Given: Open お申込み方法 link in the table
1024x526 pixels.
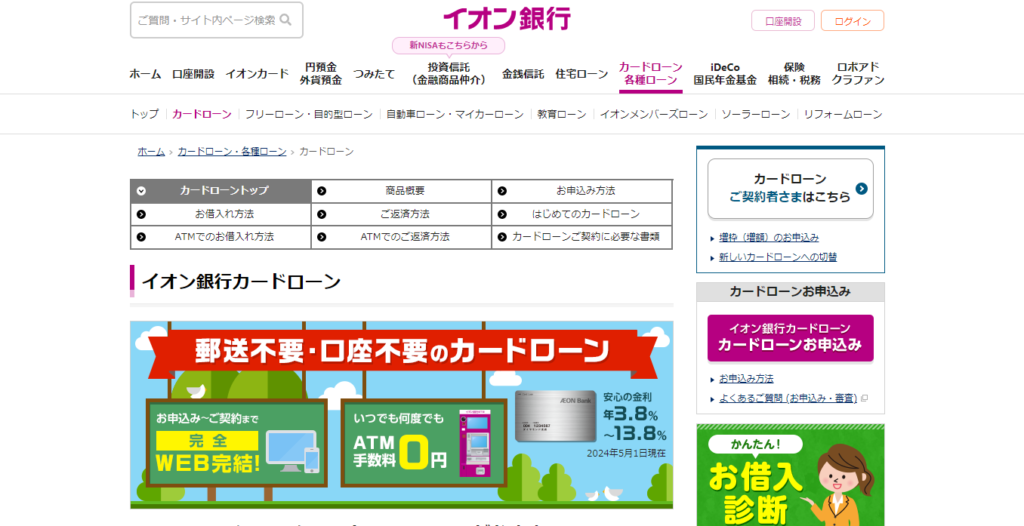Looking at the screenshot, I should (x=582, y=191).
